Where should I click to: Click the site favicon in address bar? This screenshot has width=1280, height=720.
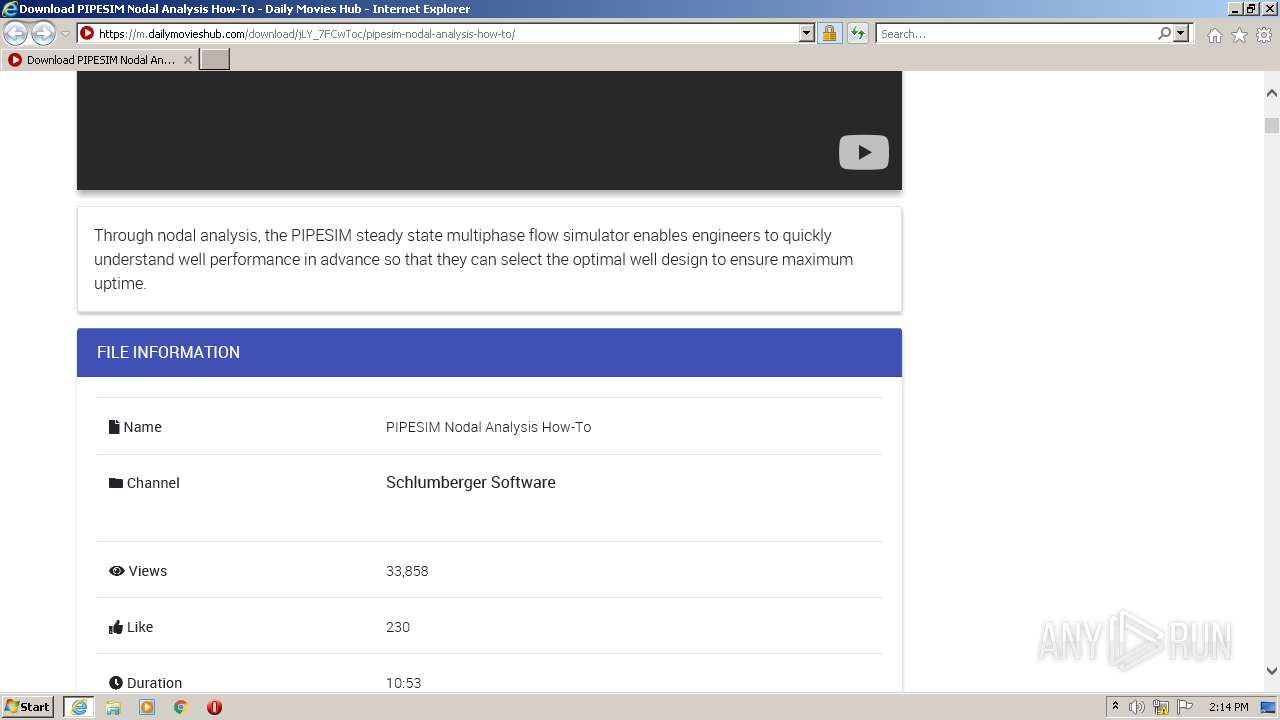pyautogui.click(x=87, y=33)
